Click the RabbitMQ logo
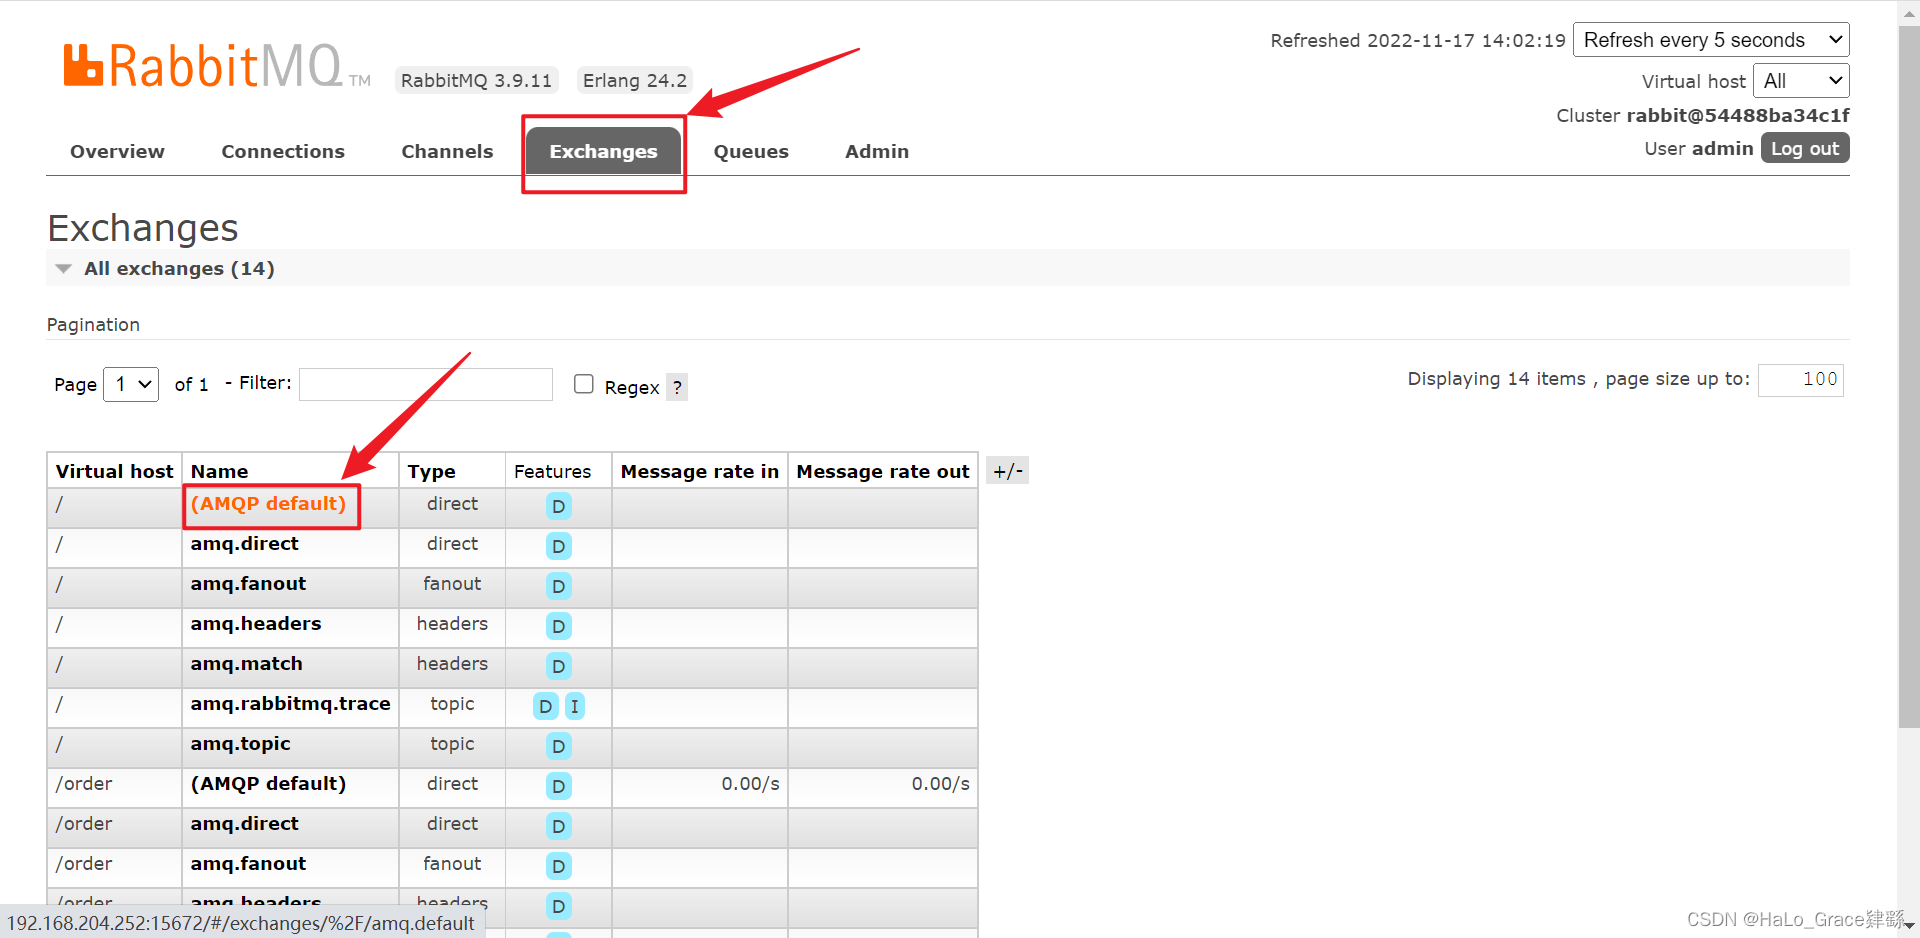This screenshot has width=1920, height=938. [216, 66]
